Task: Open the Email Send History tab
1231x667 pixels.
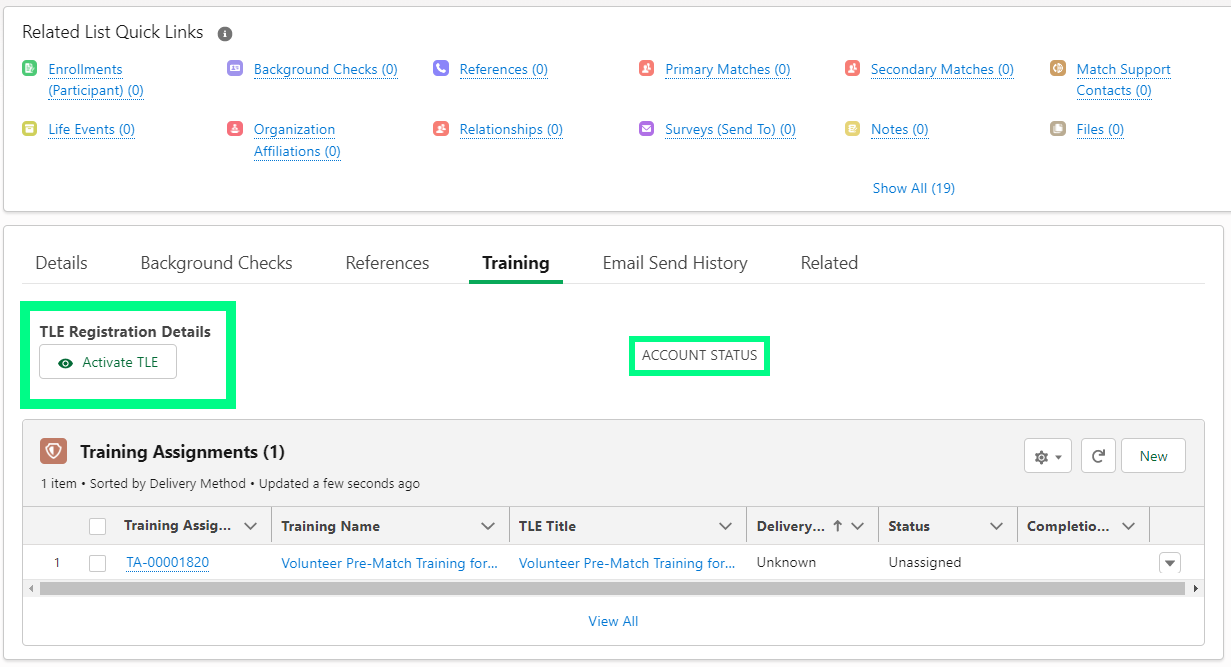Action: coord(675,263)
